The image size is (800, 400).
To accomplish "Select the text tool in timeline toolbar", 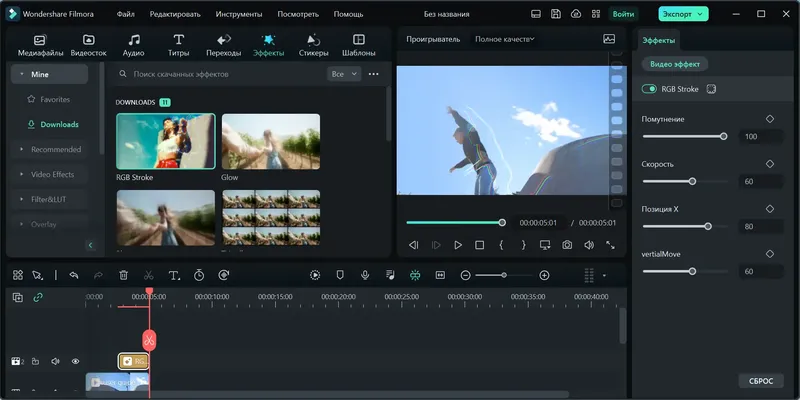I will (x=173, y=275).
